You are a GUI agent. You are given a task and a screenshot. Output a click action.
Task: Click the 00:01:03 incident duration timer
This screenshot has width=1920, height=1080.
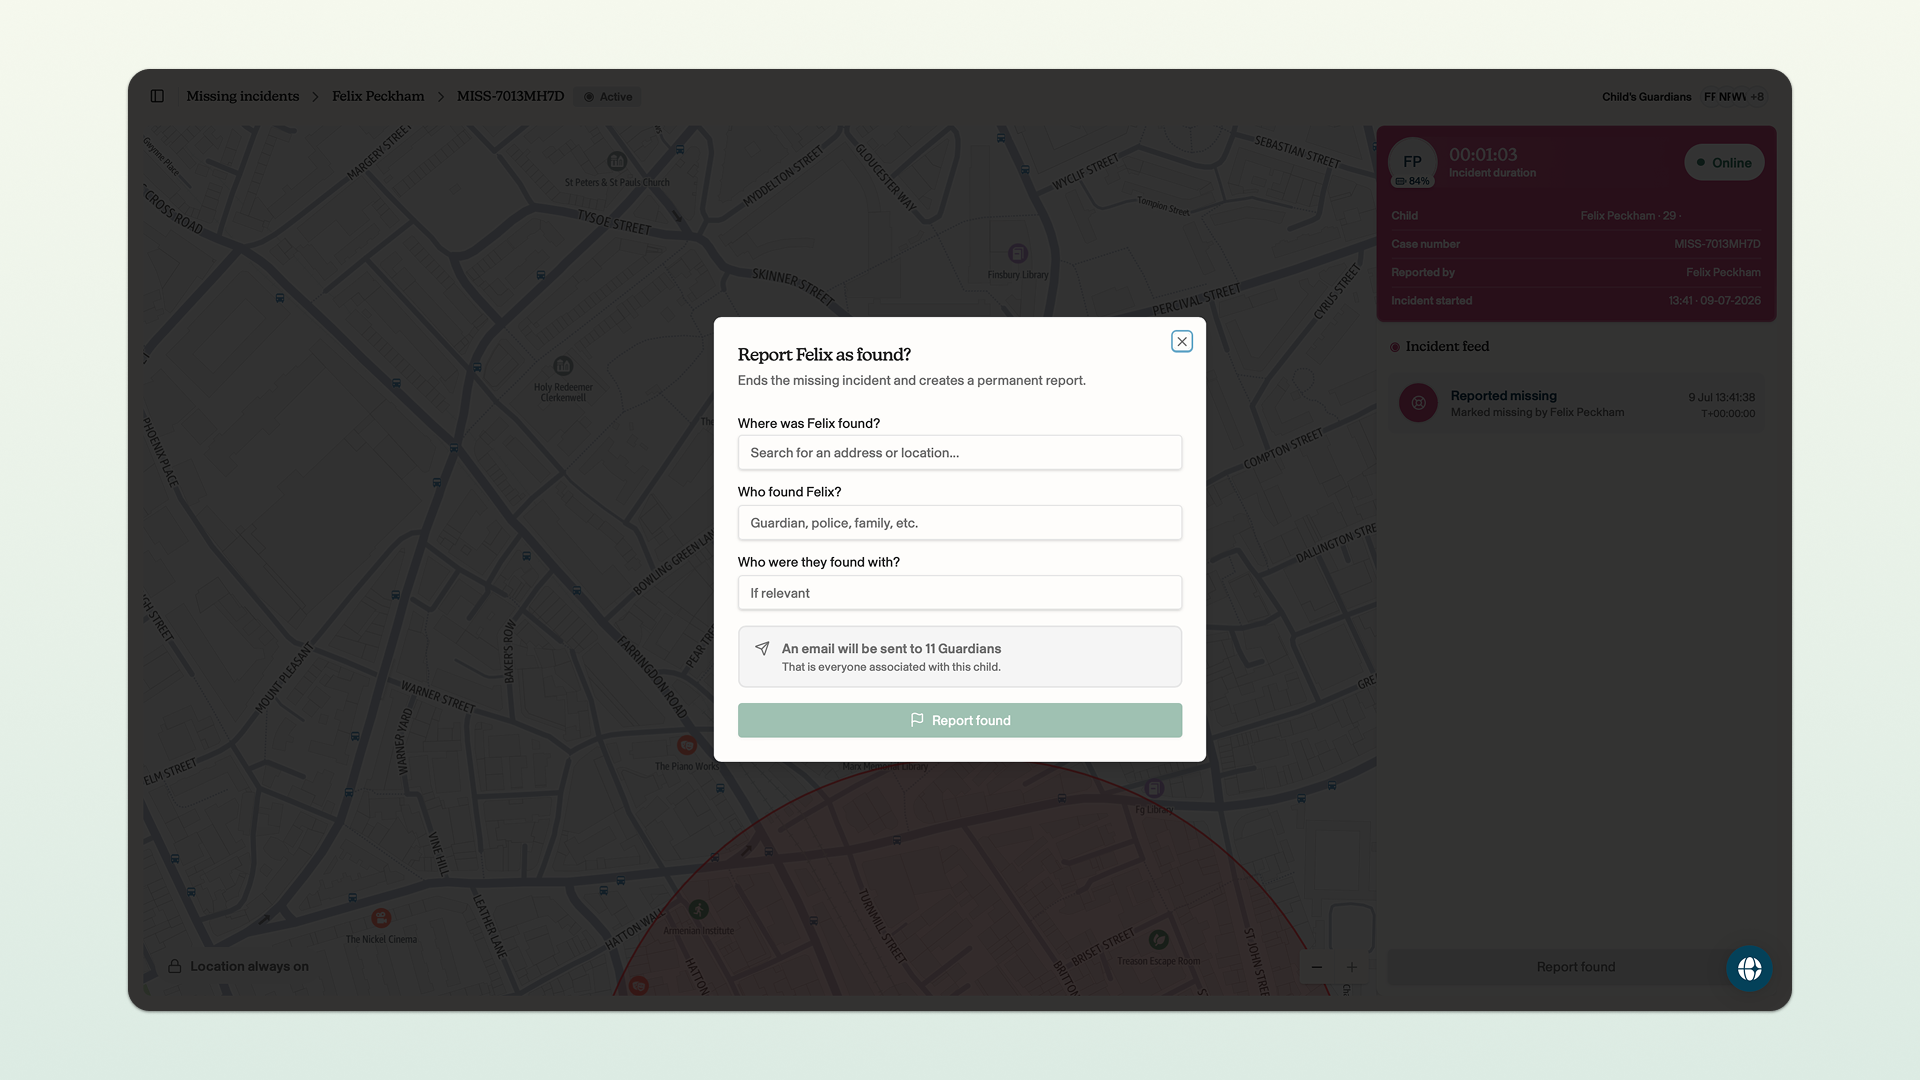1483,155
